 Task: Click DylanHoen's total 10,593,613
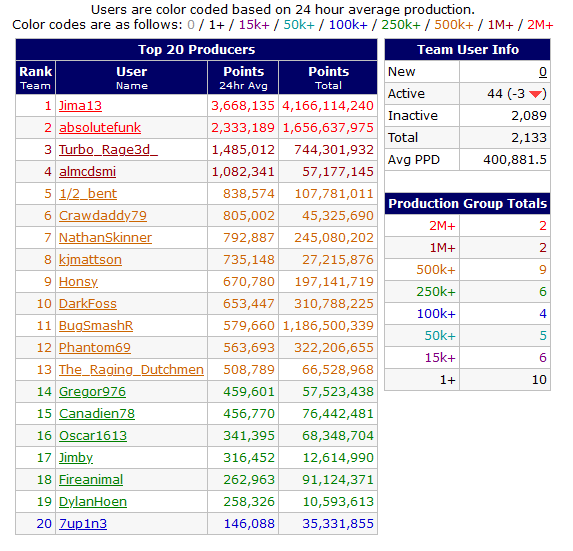(x=338, y=502)
